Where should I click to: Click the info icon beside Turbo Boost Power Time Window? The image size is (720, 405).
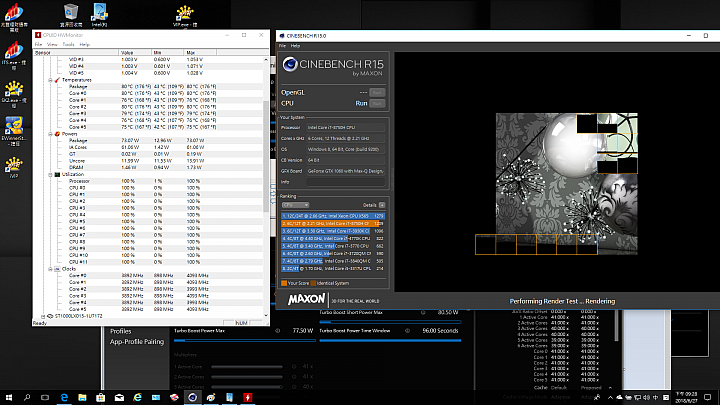407,331
